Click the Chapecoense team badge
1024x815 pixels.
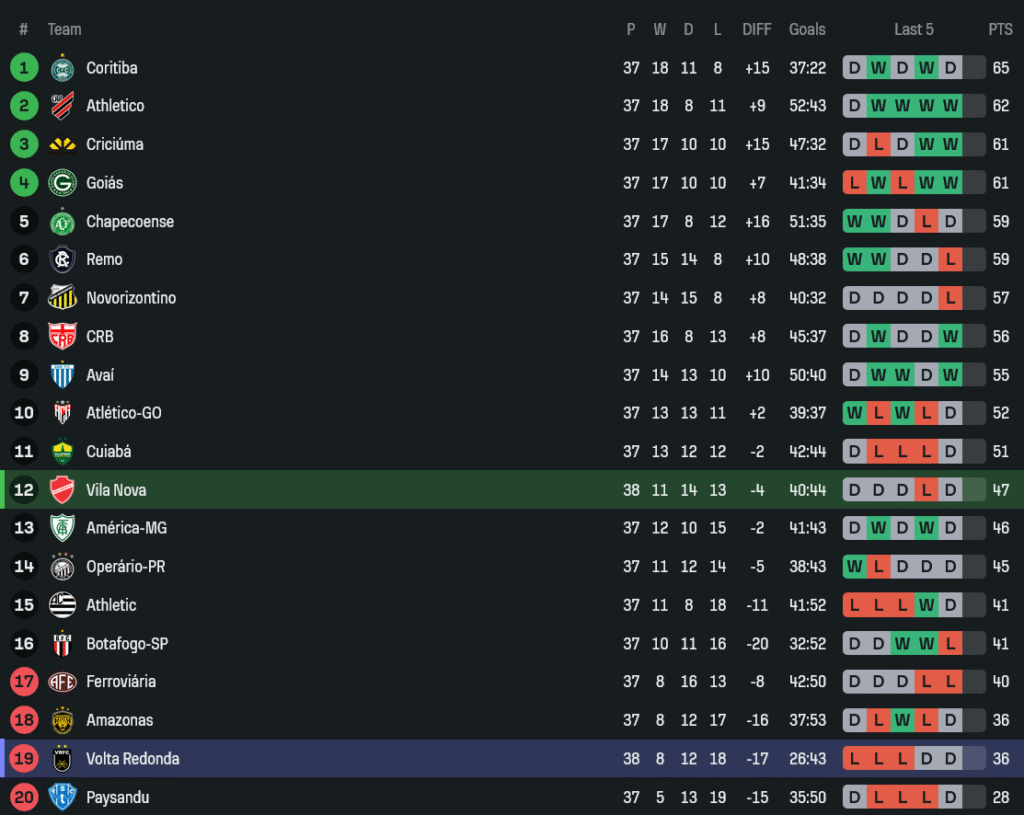[62, 221]
